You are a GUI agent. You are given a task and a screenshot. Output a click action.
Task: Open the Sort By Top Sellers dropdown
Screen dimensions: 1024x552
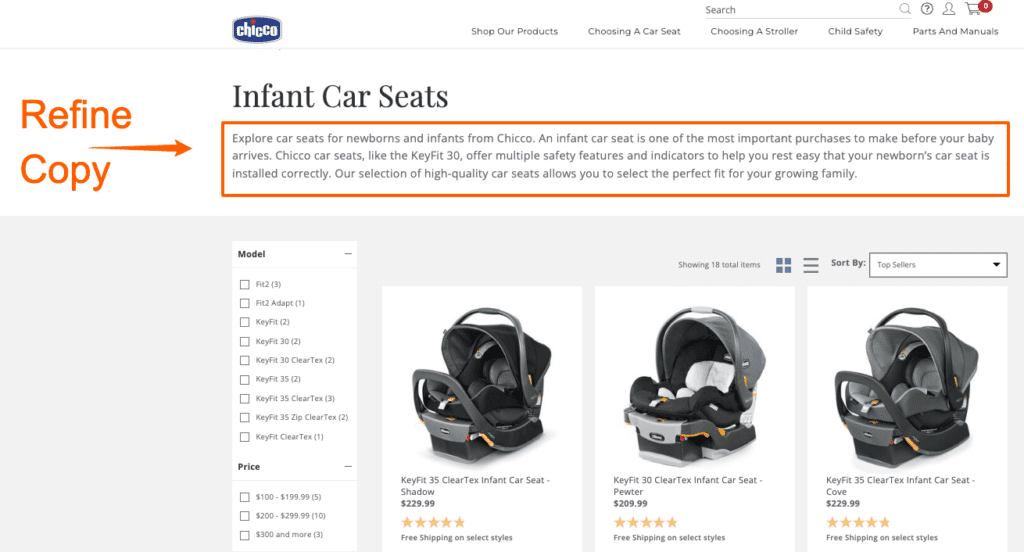pos(938,265)
